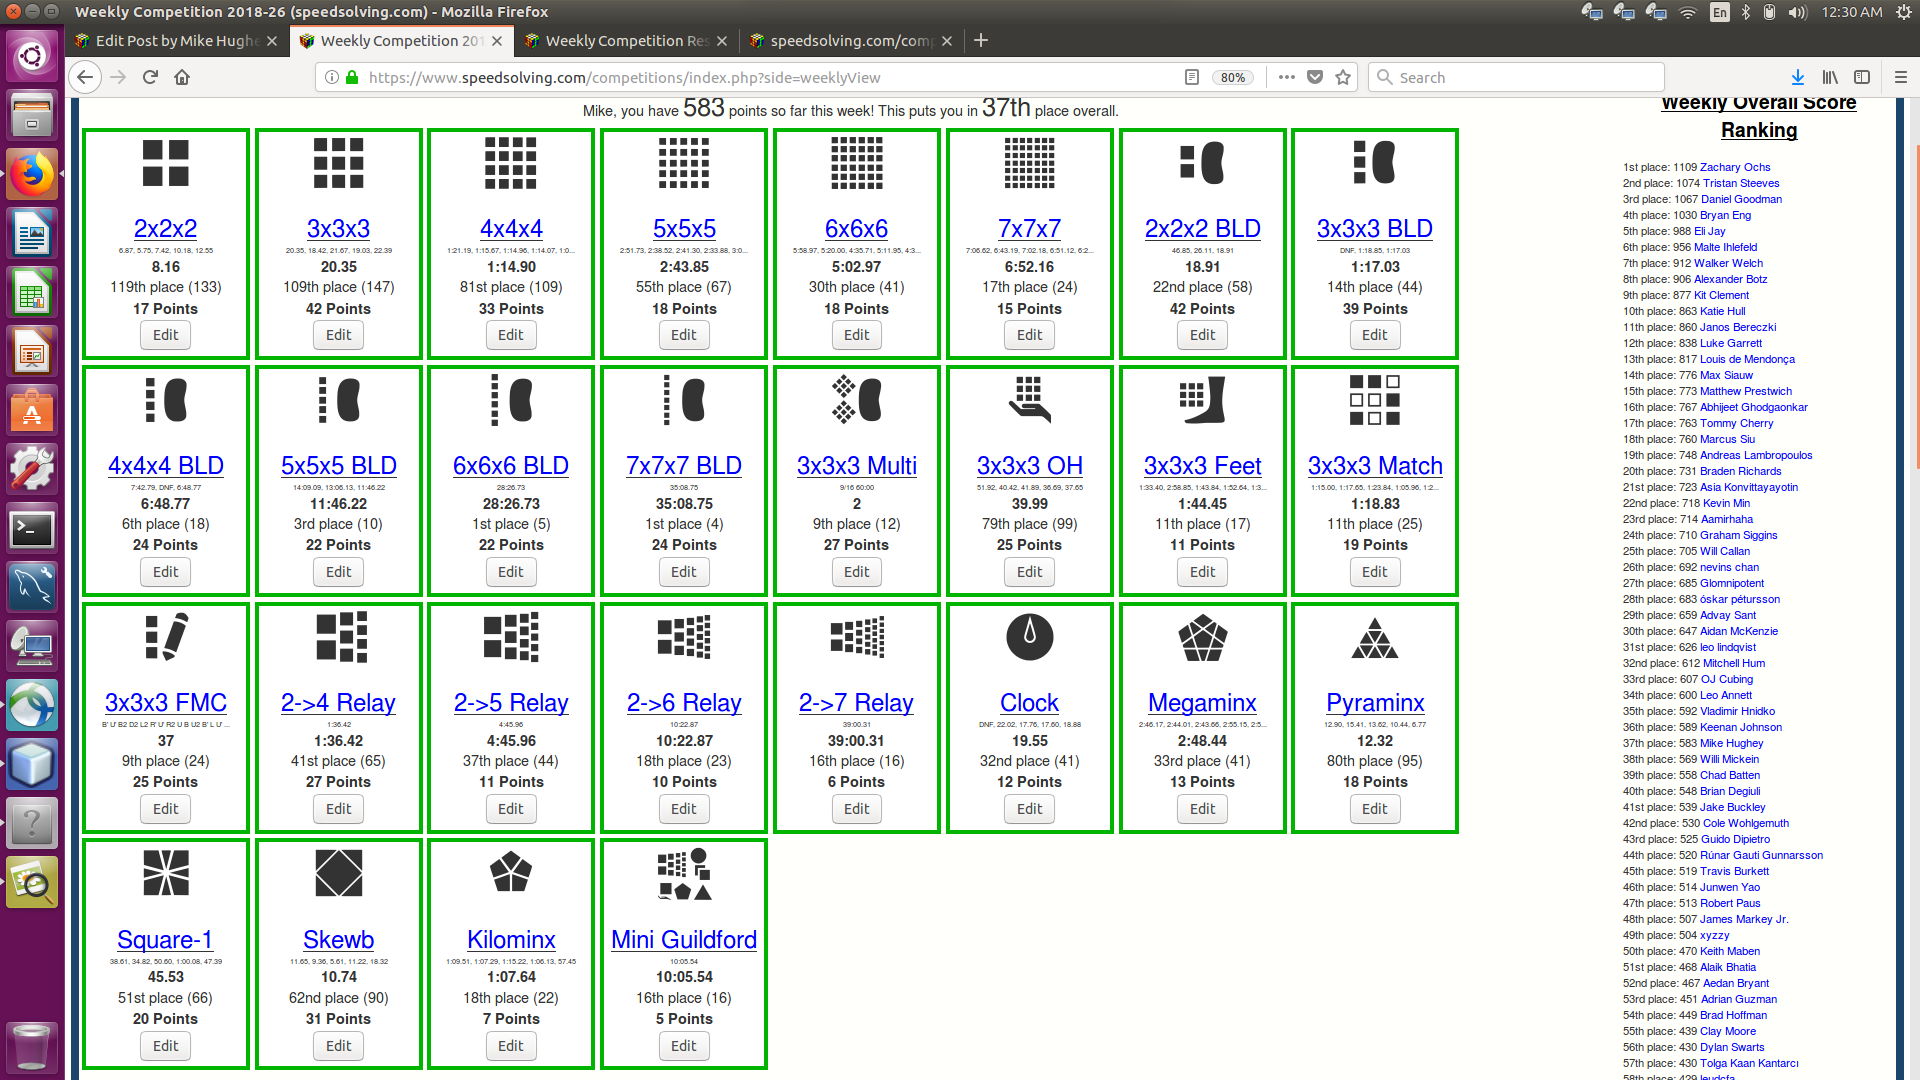Reset the 80% zoom level indicator
The height and width of the screenshot is (1080, 1920).
tap(1232, 77)
